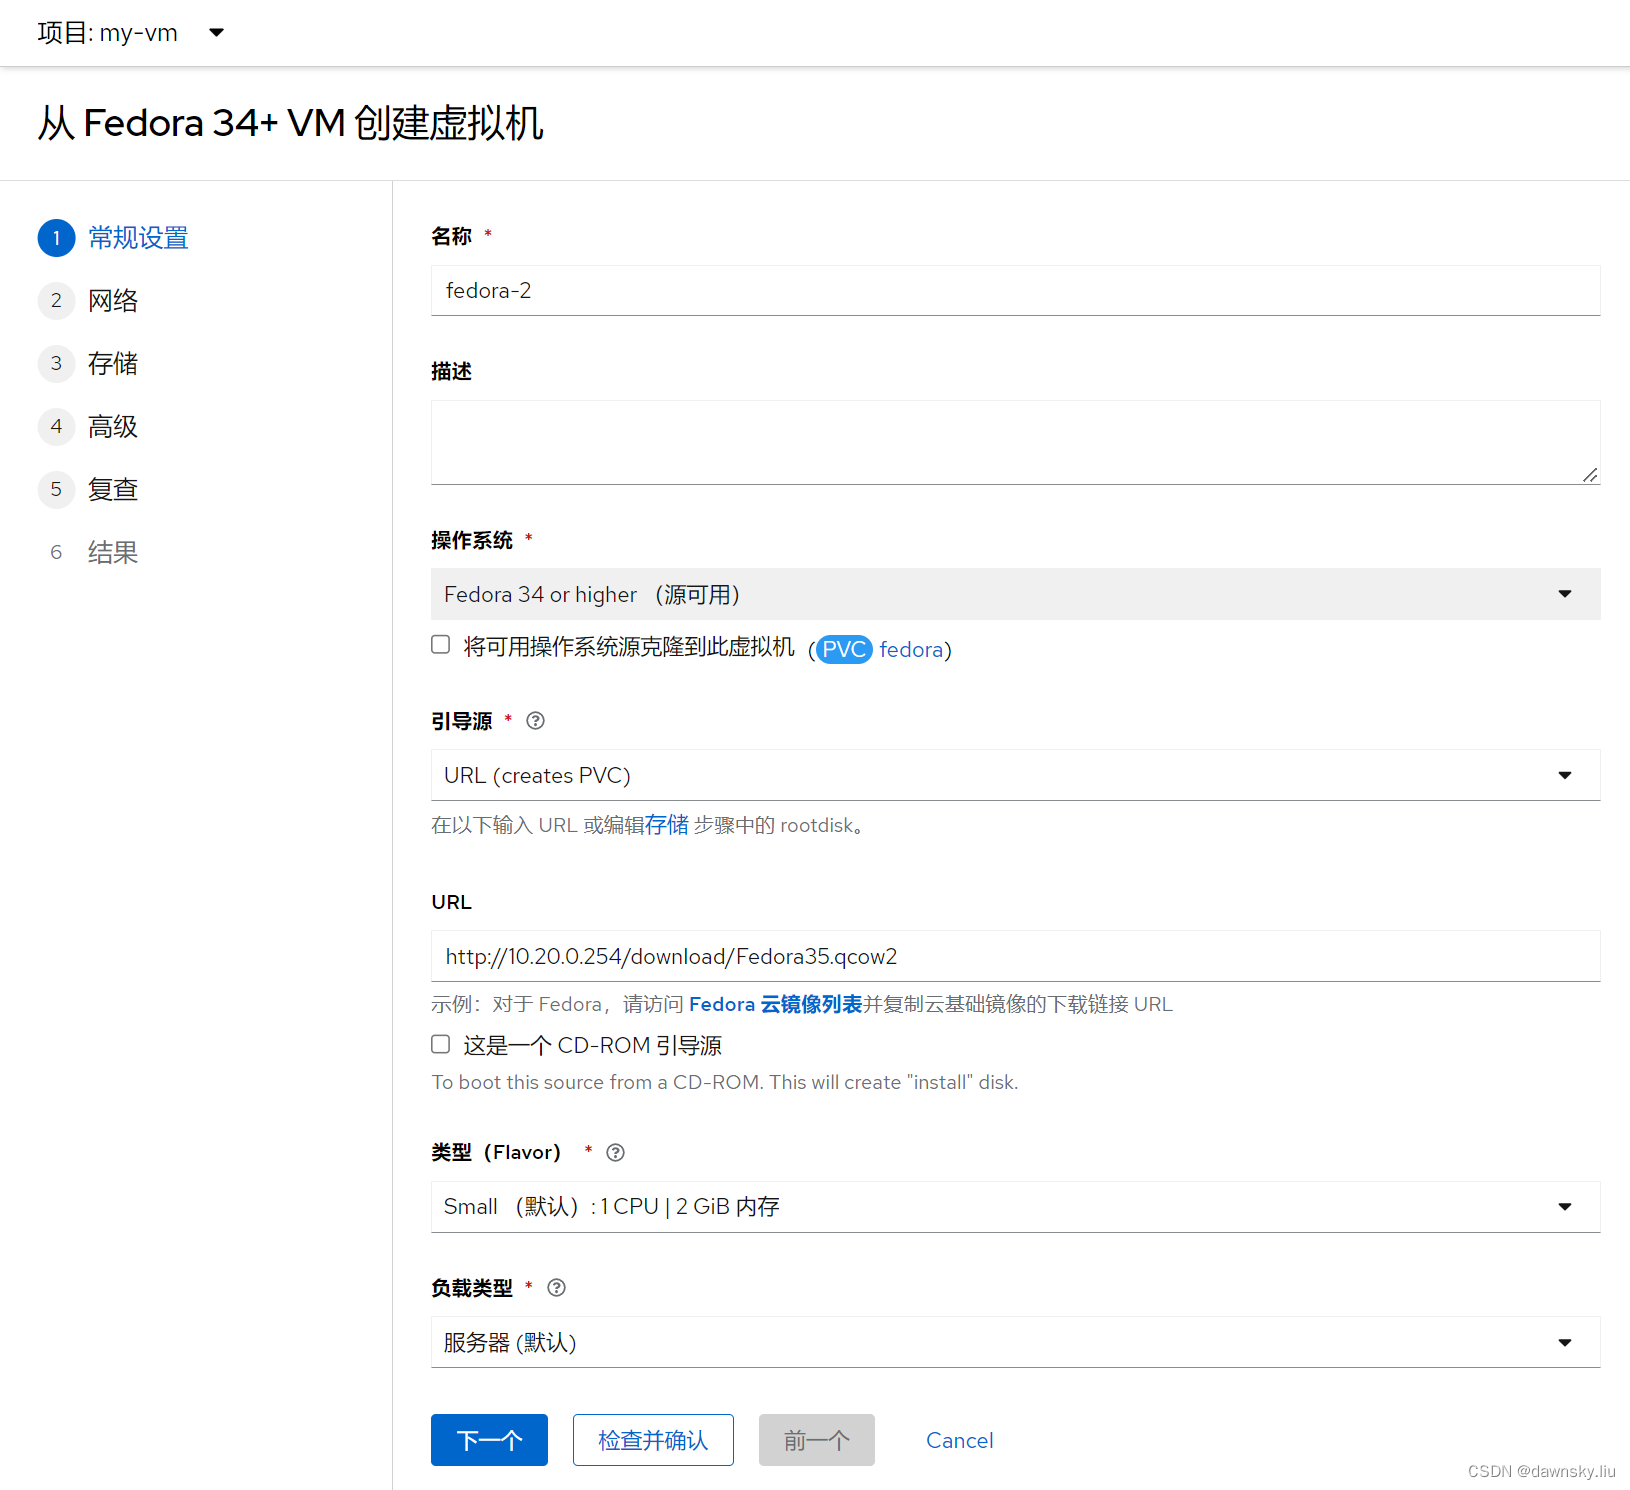Viewport: 1630px width, 1490px height.
Task: Open the project my-vm dropdown
Action: 130,33
